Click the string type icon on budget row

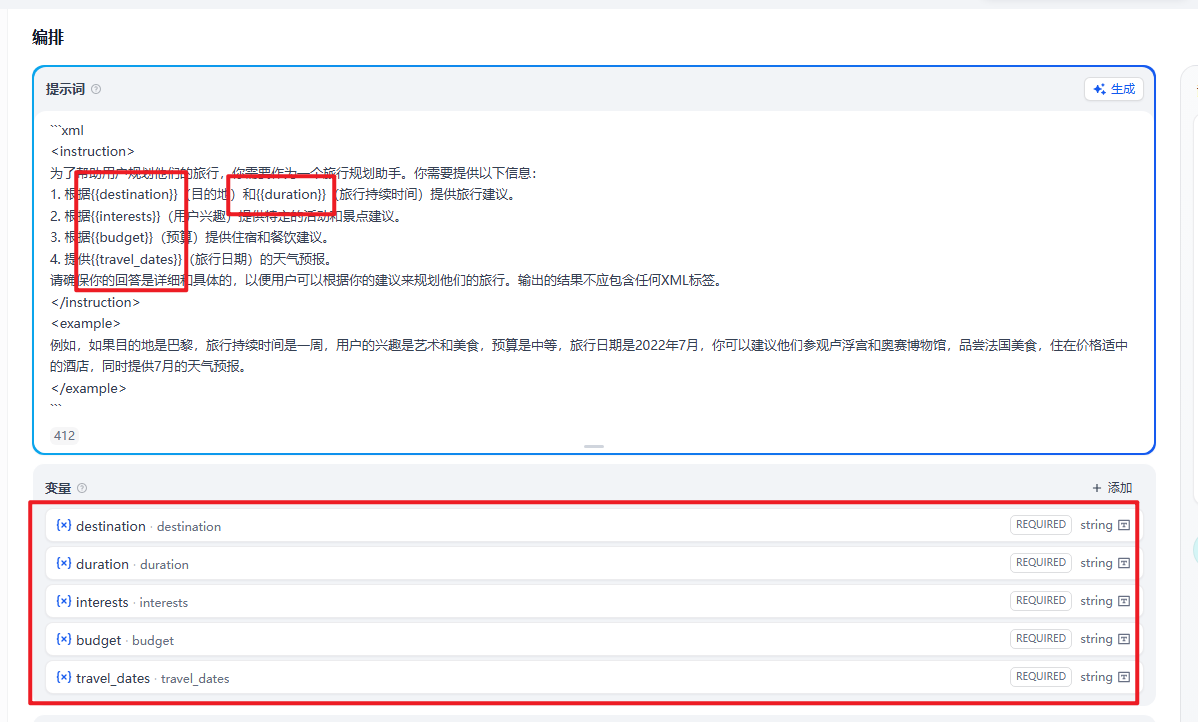tap(1124, 639)
